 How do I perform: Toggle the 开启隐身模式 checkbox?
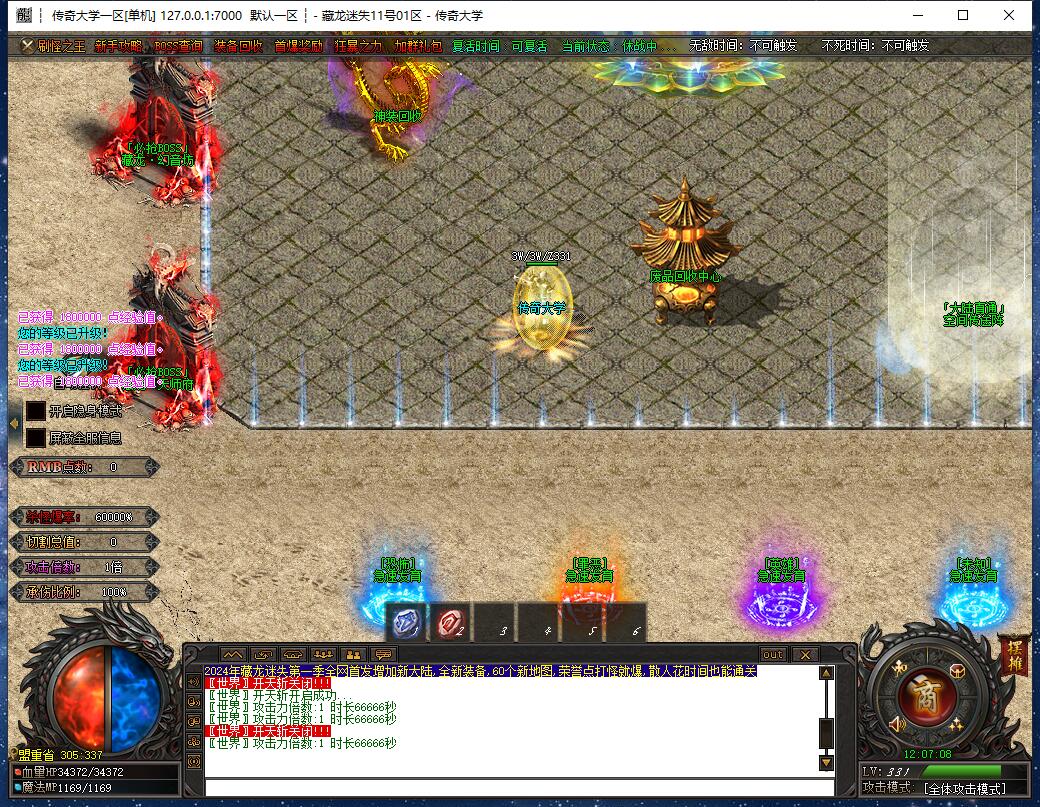(36, 411)
